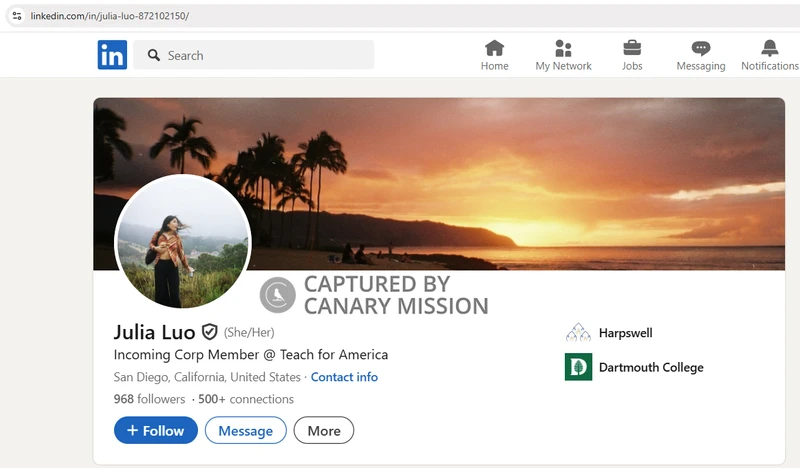The height and width of the screenshot is (468, 800).
Task: Click the Harpswell logo icon
Action: pyautogui.click(x=578, y=332)
